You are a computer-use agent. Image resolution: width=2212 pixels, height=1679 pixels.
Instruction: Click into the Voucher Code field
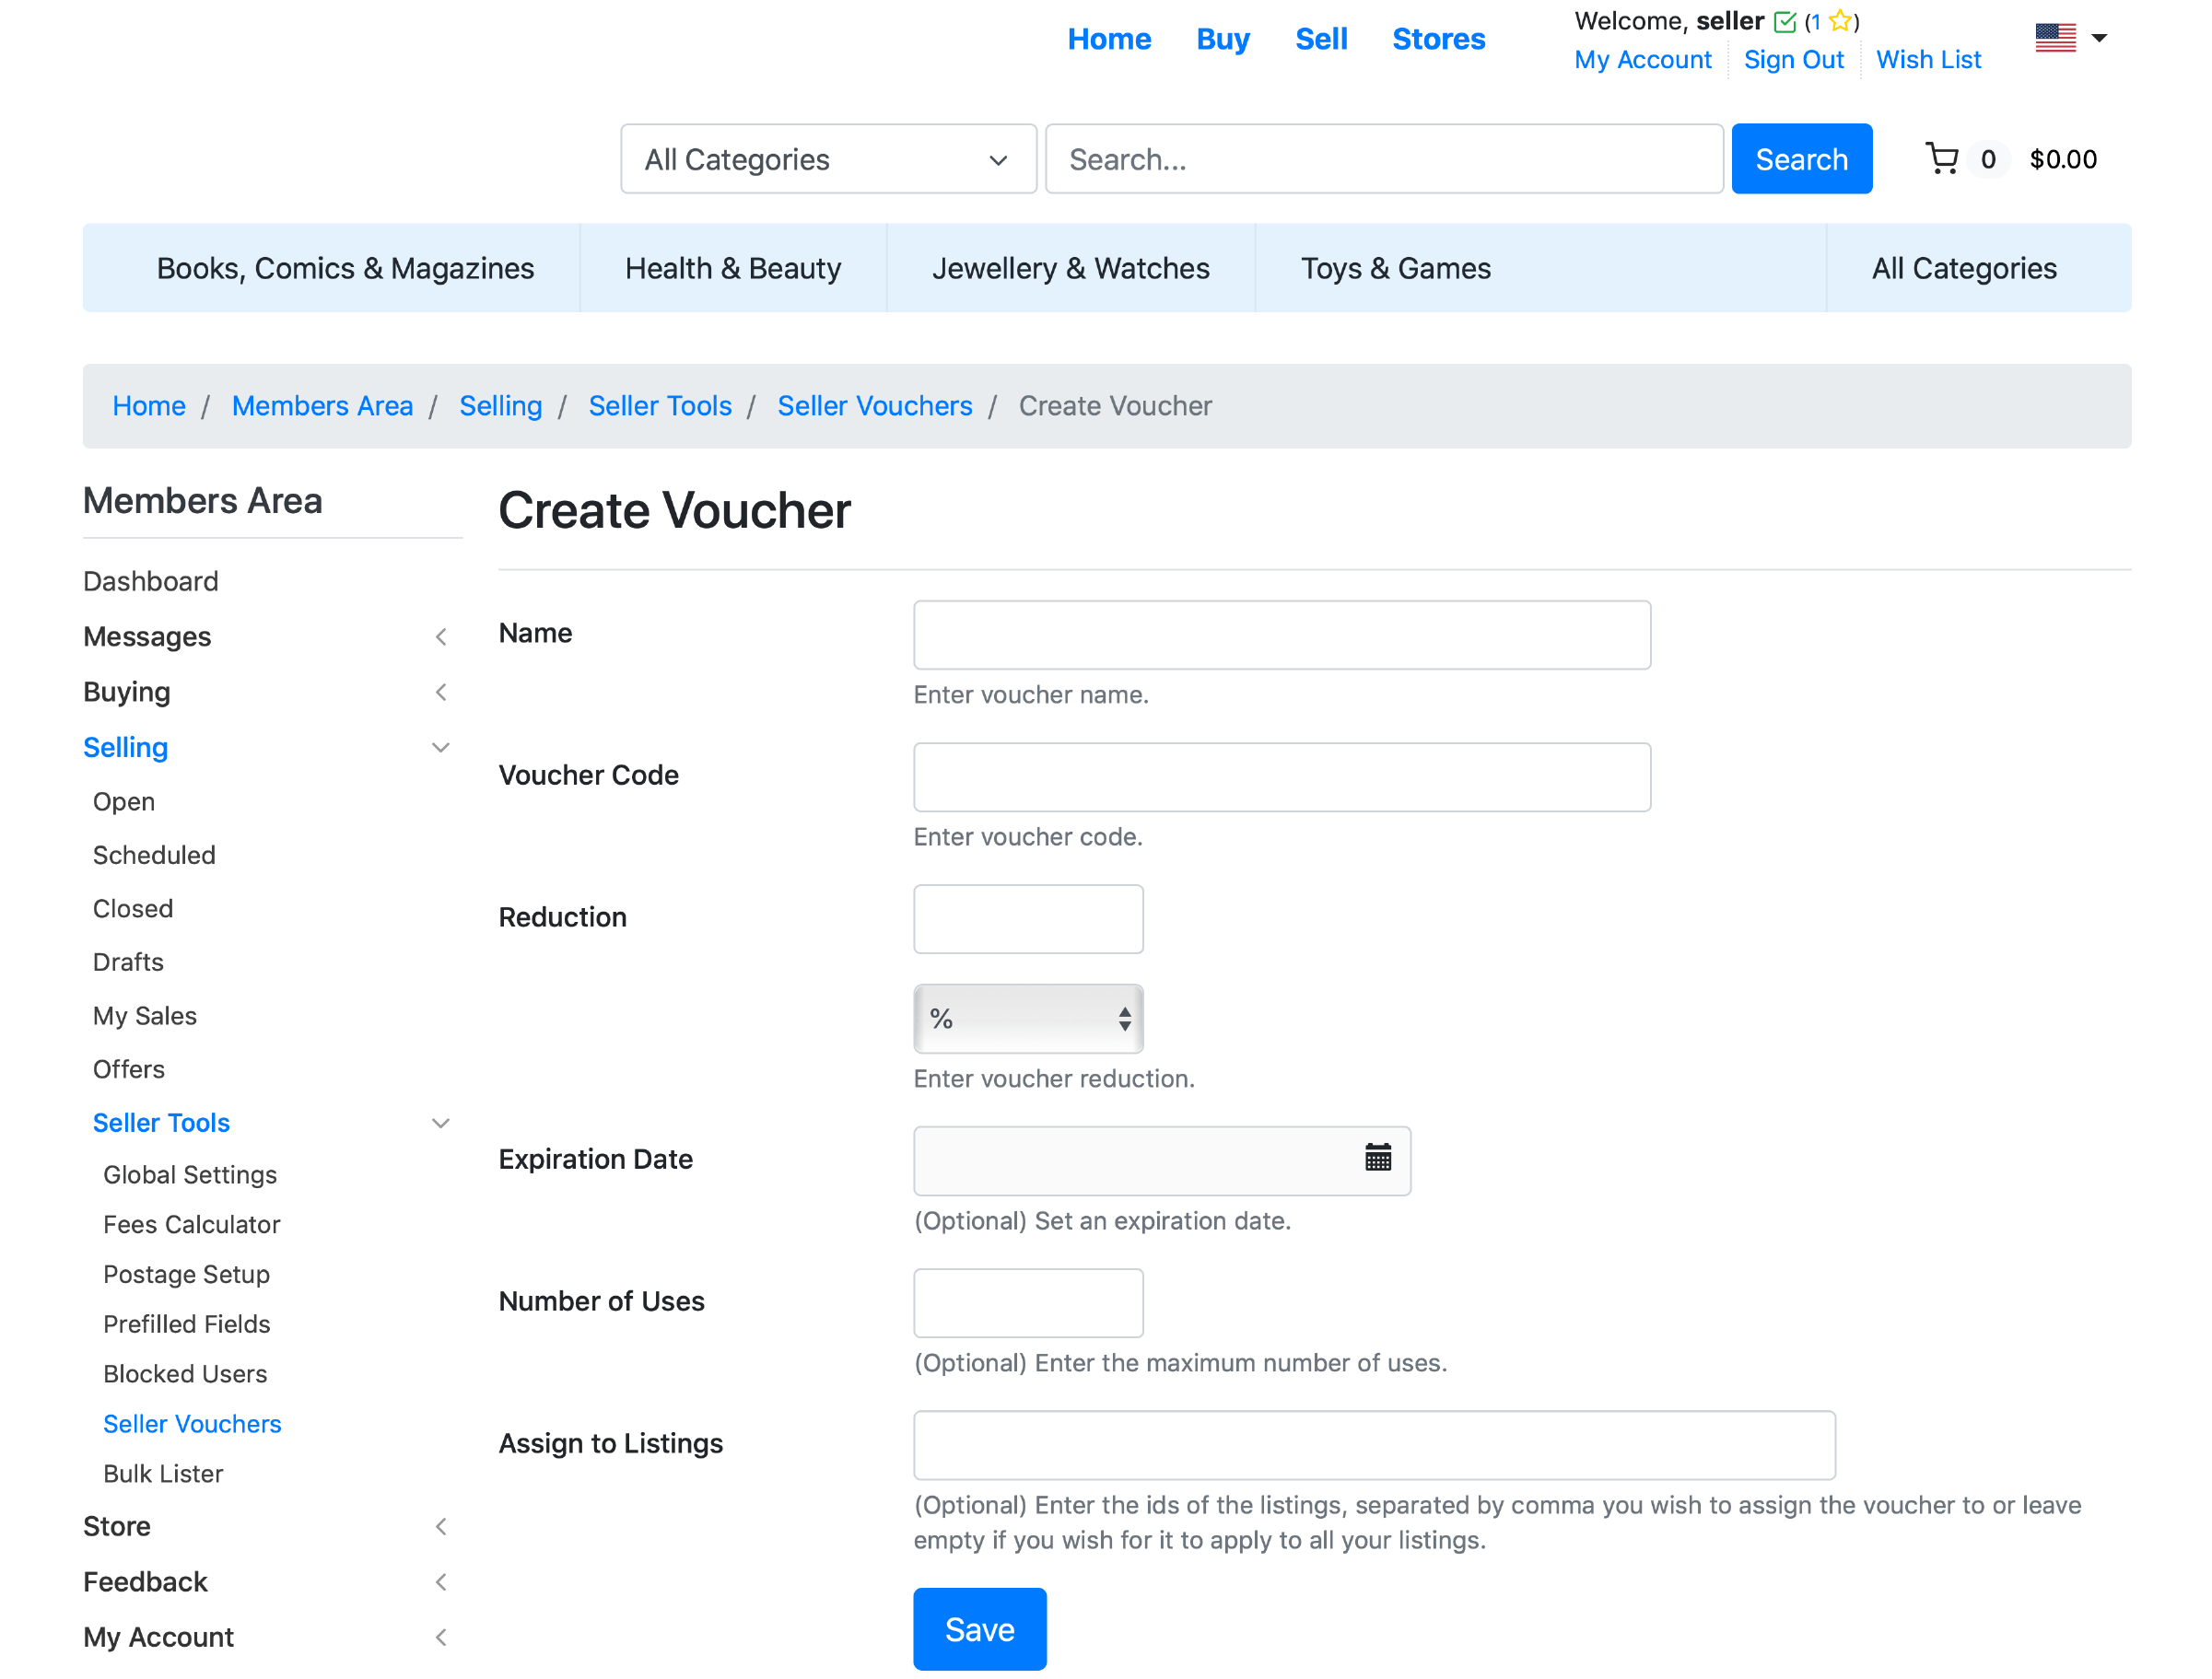click(x=1281, y=777)
